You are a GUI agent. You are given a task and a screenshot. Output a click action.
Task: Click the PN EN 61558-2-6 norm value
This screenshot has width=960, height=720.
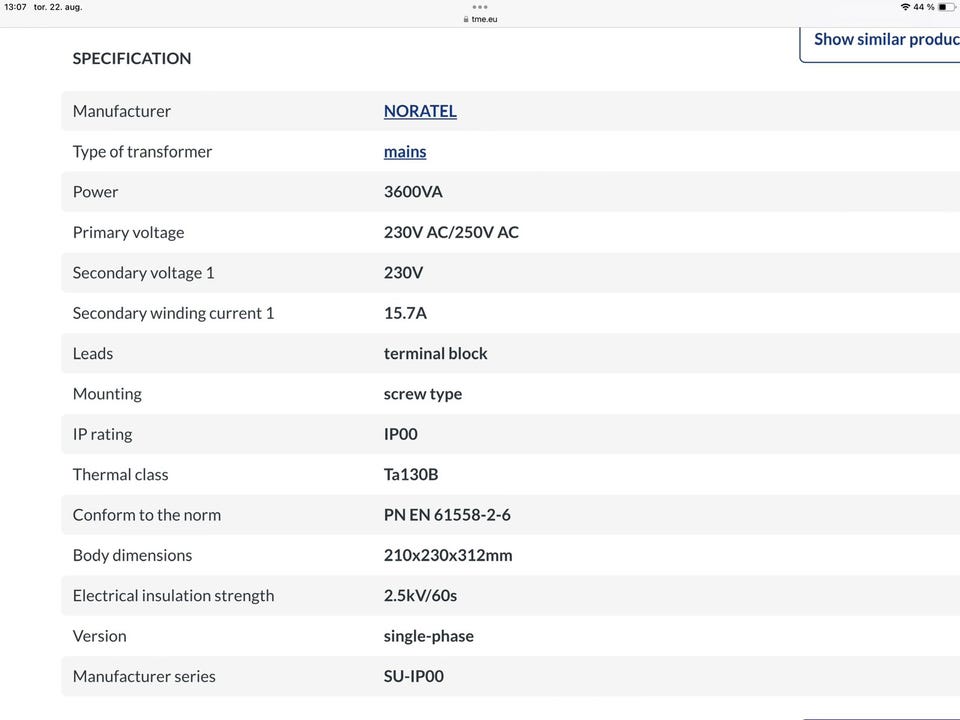click(447, 515)
